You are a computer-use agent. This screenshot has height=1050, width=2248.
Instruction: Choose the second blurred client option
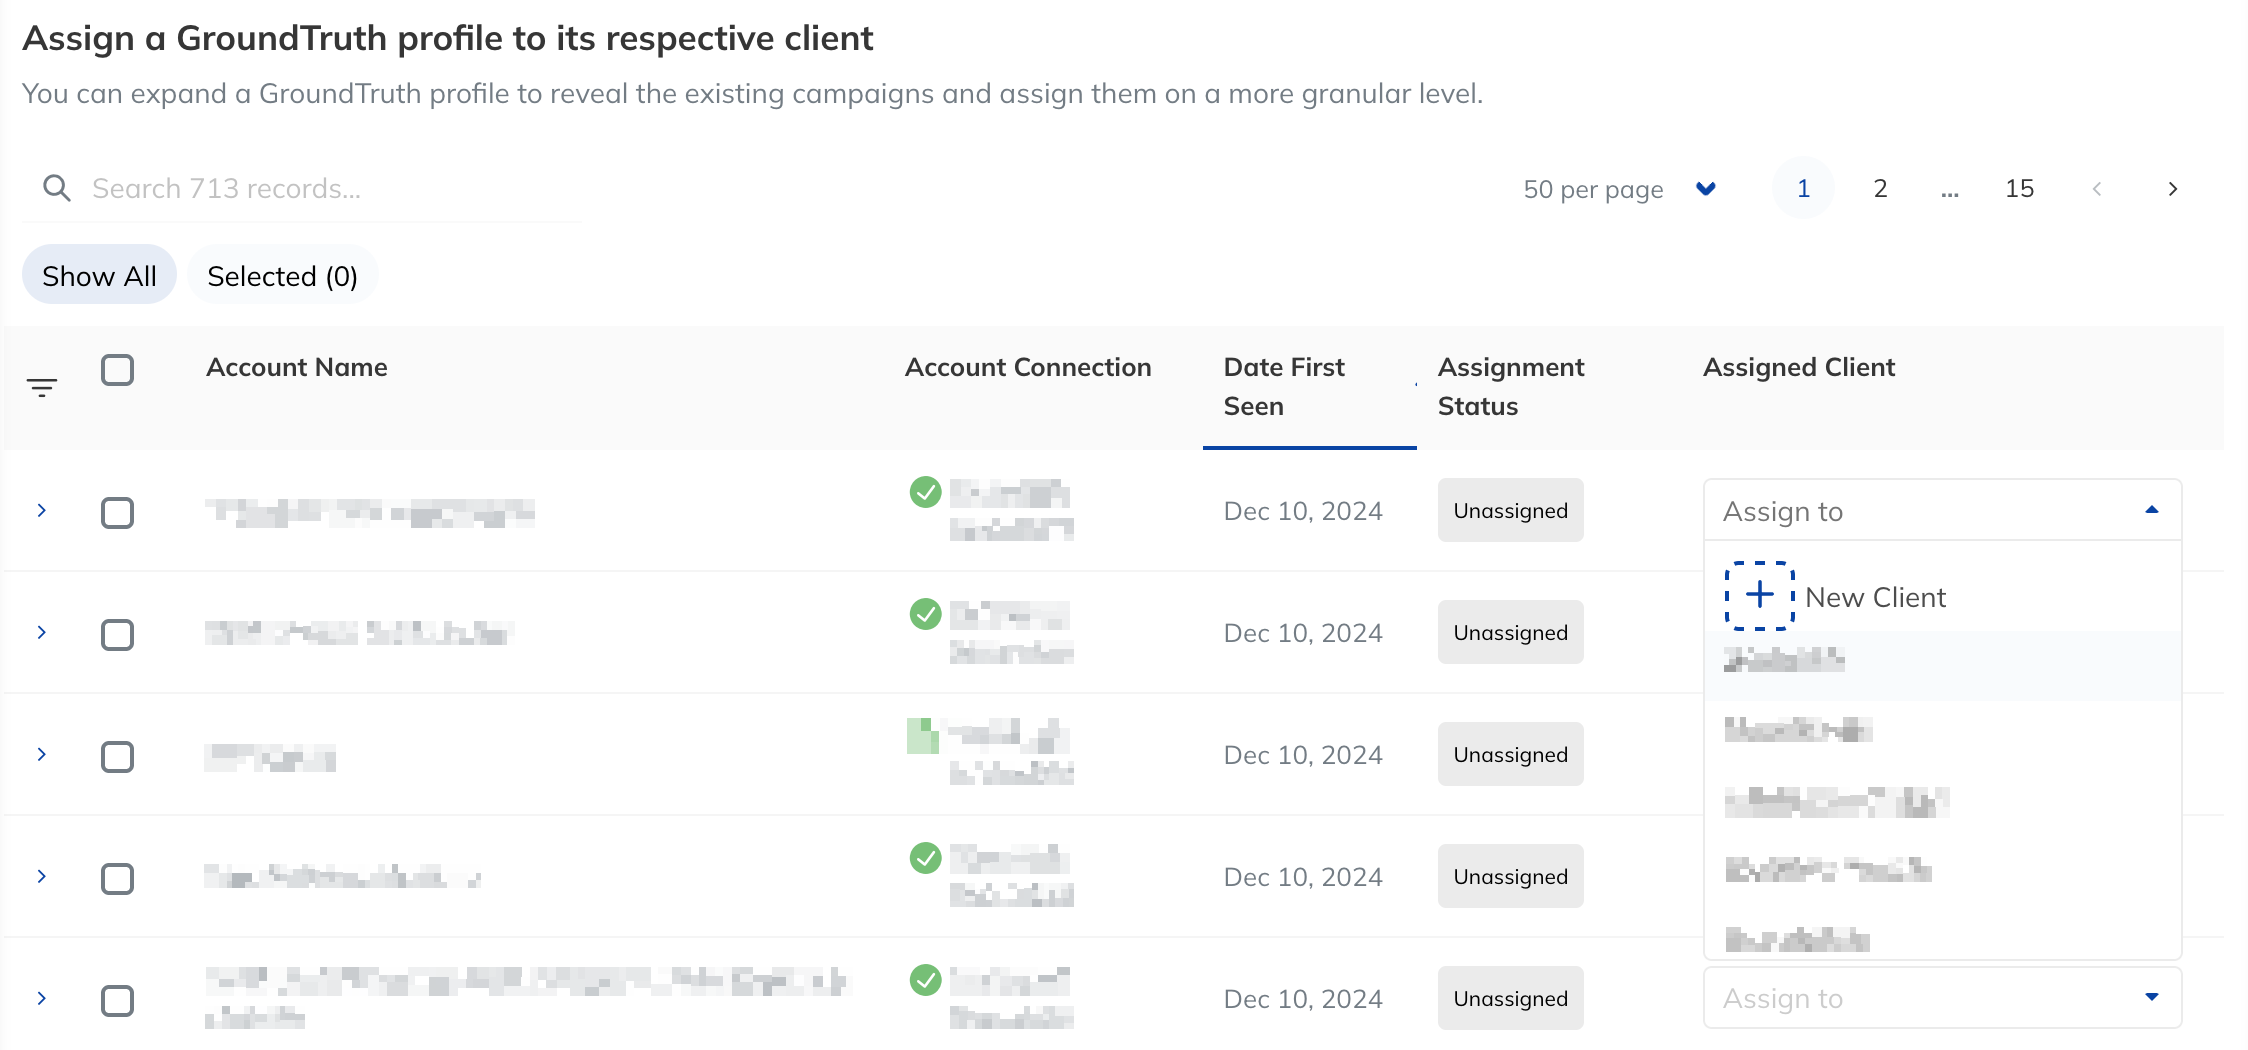[1942, 731]
